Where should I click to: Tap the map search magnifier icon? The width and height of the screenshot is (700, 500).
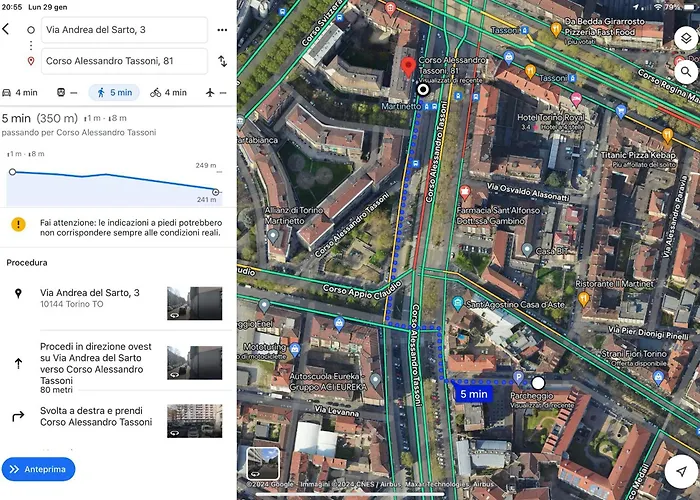click(x=686, y=71)
